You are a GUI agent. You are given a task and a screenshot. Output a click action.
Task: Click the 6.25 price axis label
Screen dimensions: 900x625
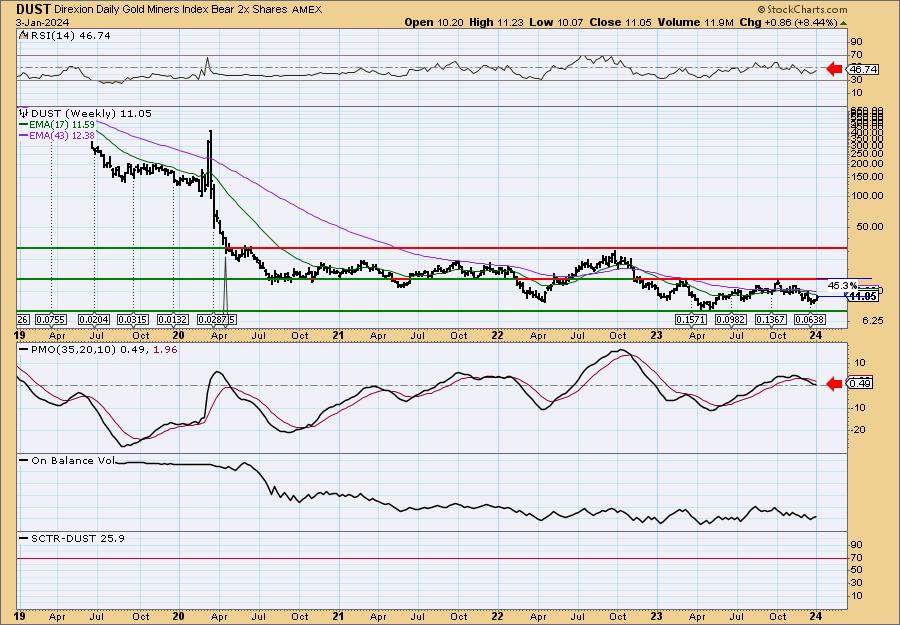tap(871, 320)
